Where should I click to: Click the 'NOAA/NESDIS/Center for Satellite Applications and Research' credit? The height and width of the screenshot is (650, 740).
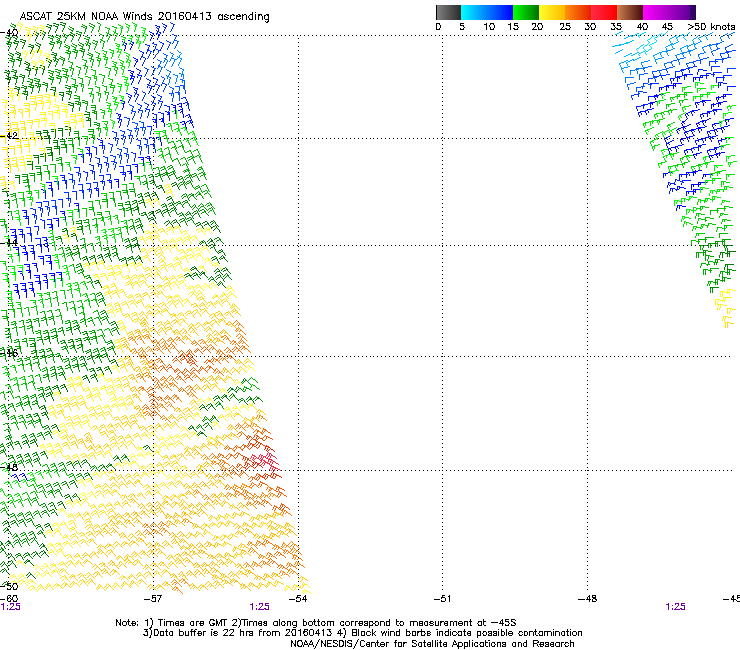(432, 644)
